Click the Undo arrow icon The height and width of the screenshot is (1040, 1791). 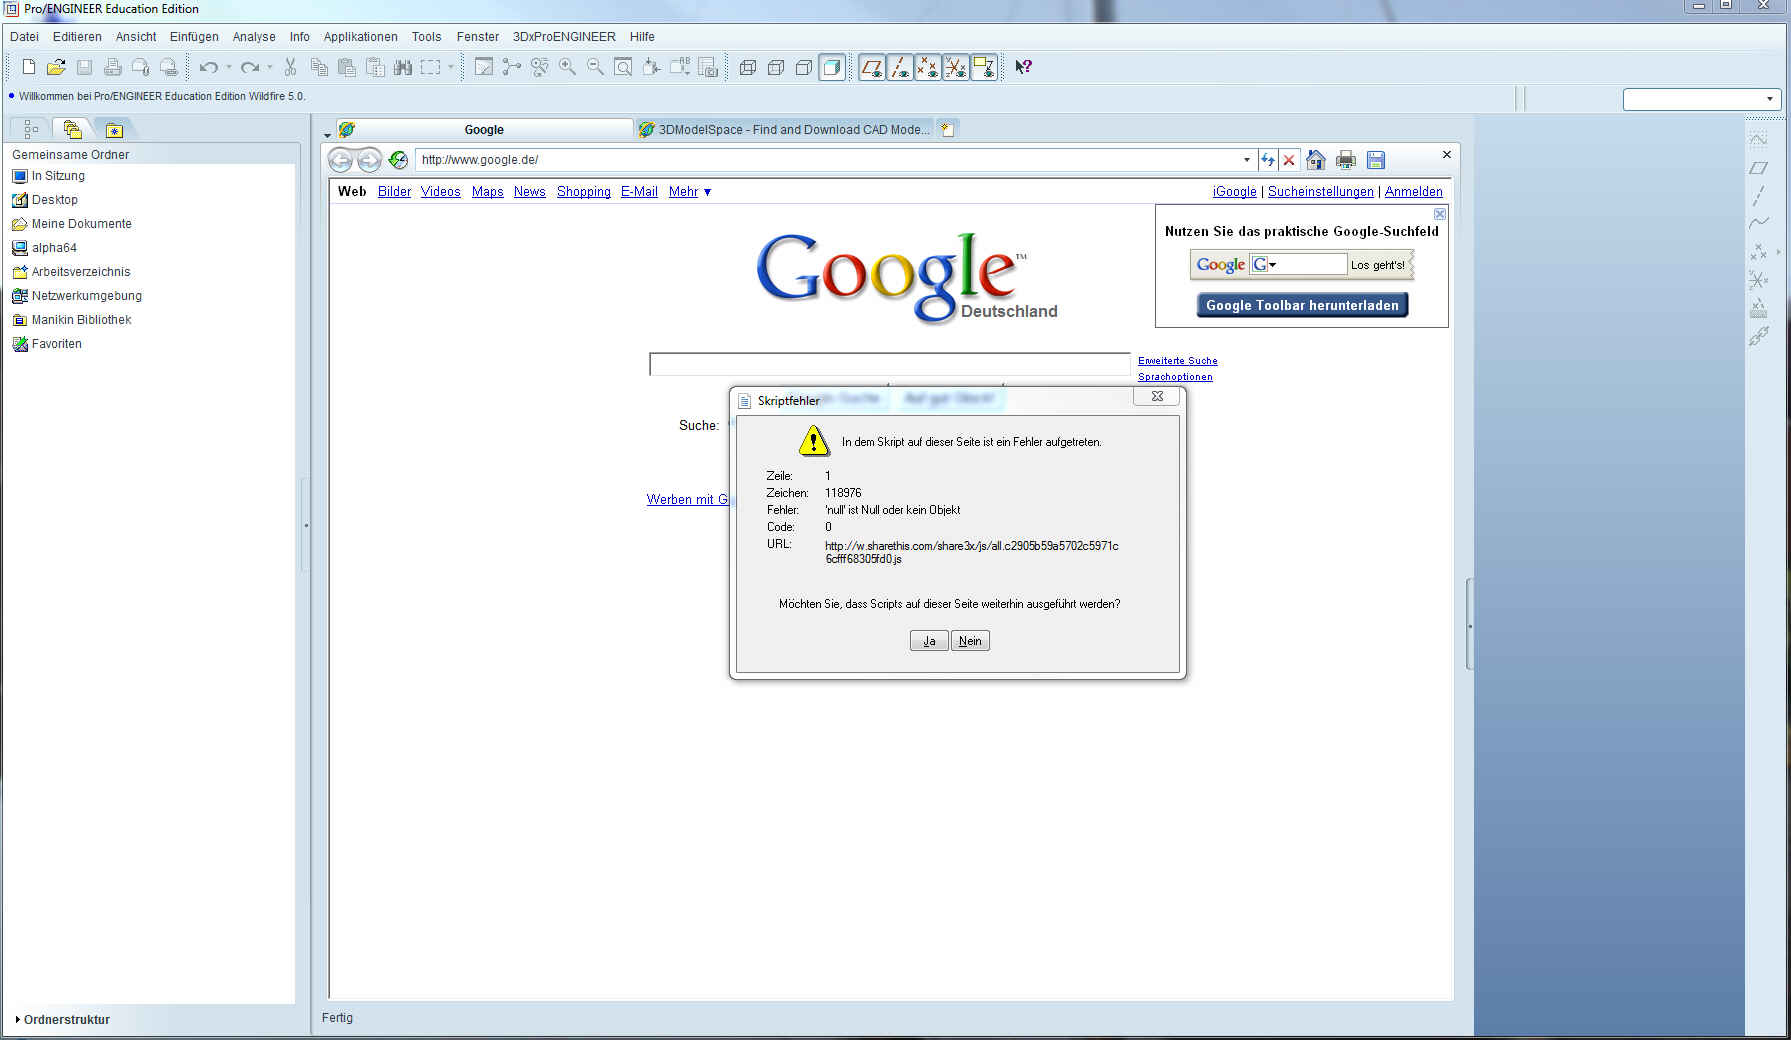(x=208, y=67)
